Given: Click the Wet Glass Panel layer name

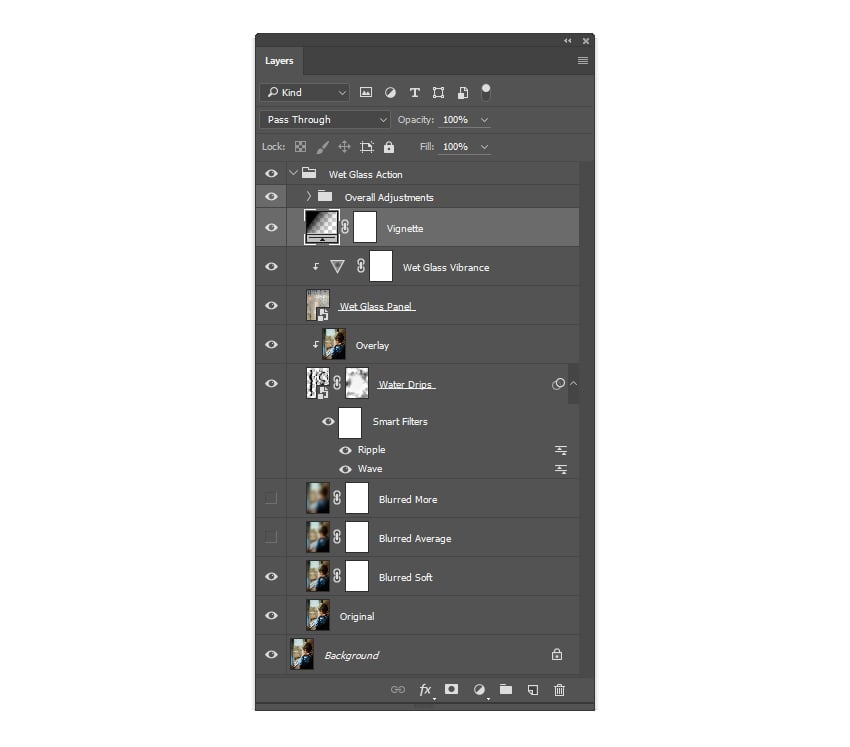Looking at the screenshot, I should [x=376, y=305].
